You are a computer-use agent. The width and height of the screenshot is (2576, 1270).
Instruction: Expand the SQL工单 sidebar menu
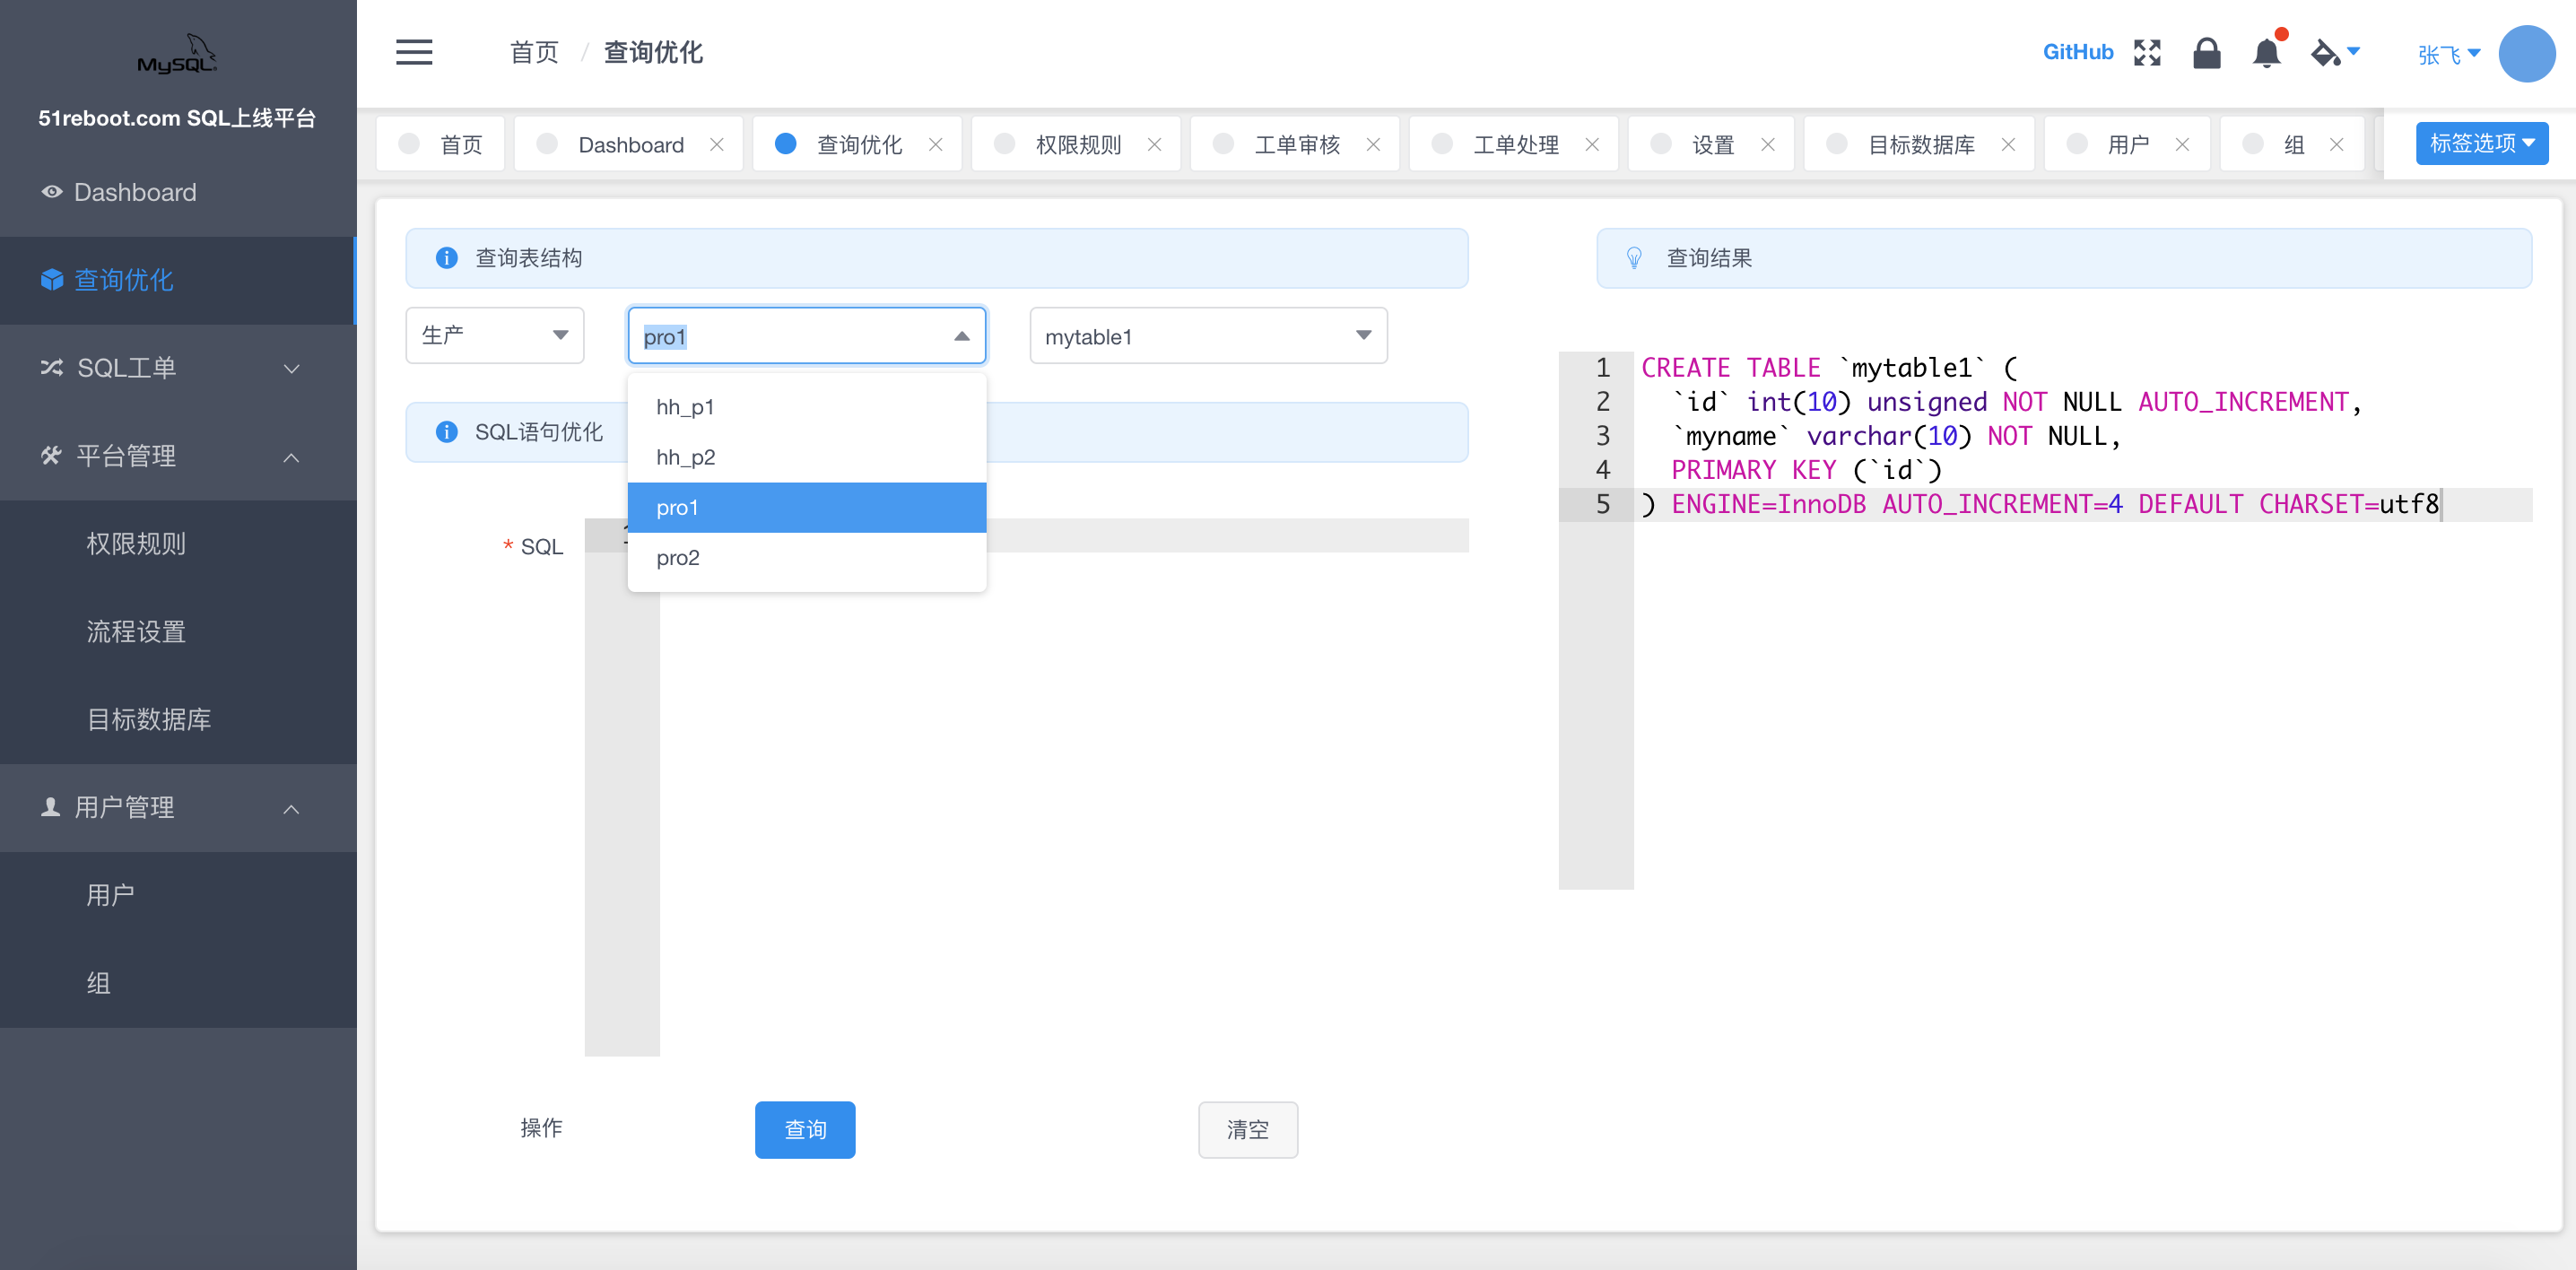[178, 368]
